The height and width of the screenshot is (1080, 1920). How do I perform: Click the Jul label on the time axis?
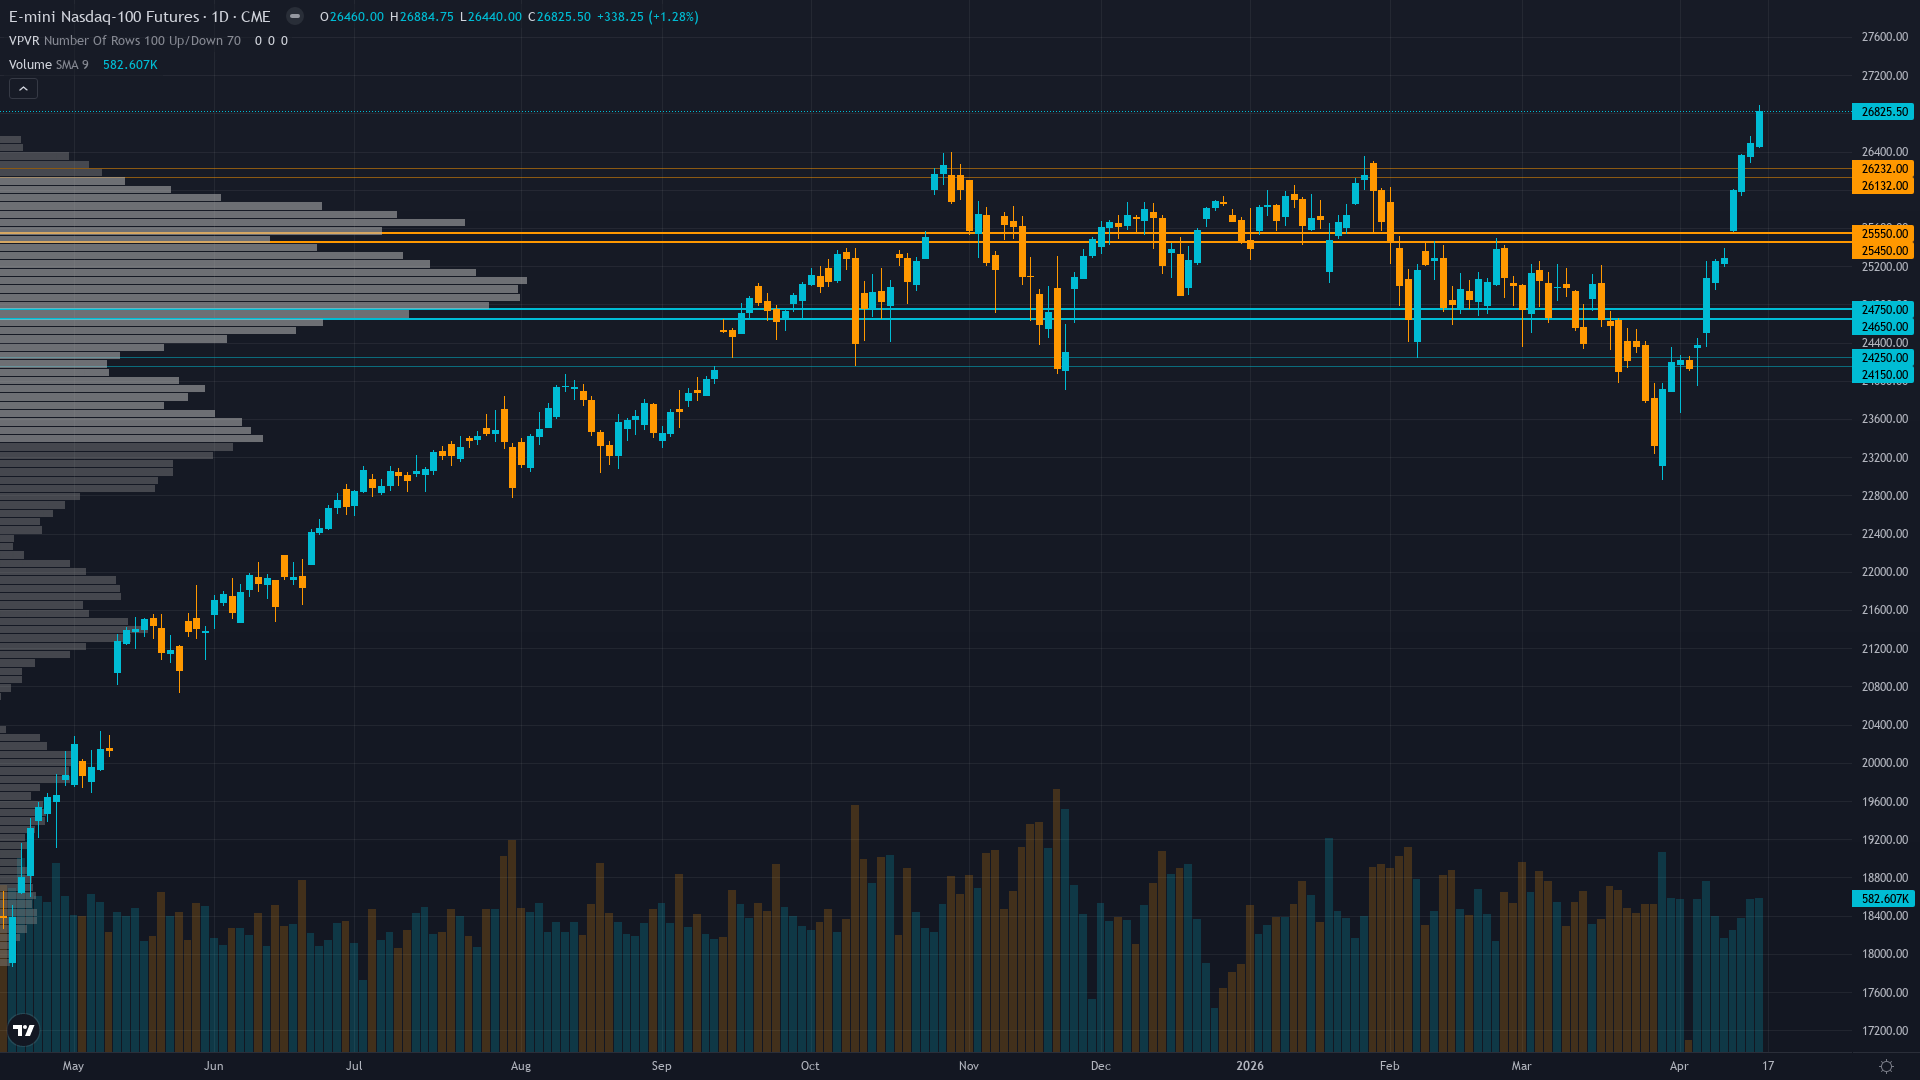[x=354, y=1066]
